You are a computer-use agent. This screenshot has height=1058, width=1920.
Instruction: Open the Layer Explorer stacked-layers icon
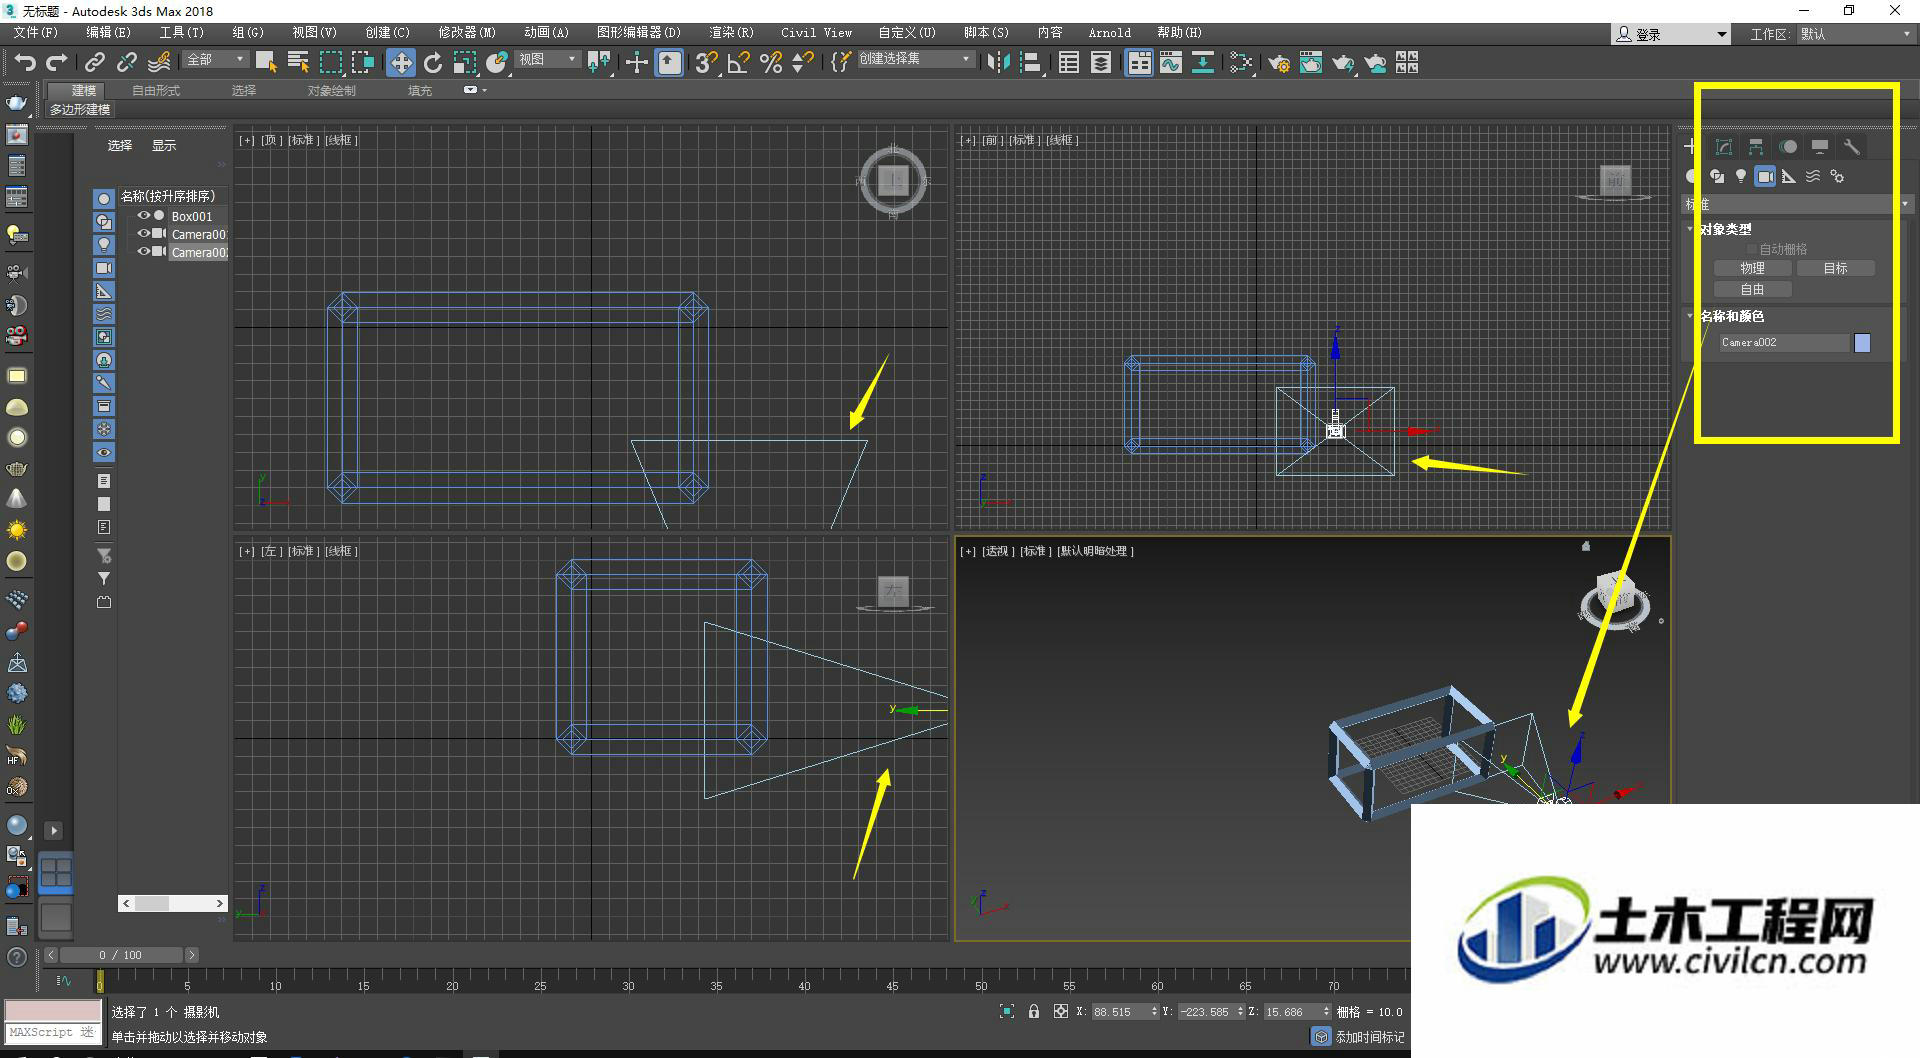[1101, 62]
